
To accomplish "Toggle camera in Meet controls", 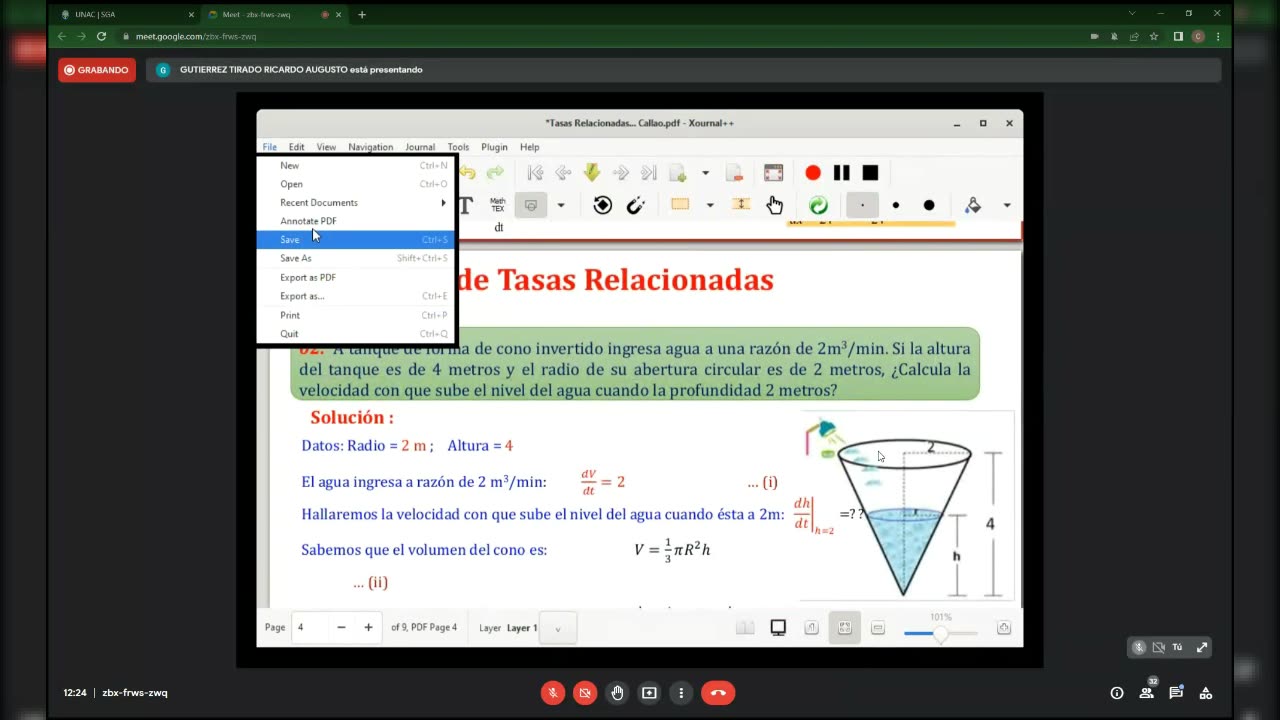I will (585, 692).
